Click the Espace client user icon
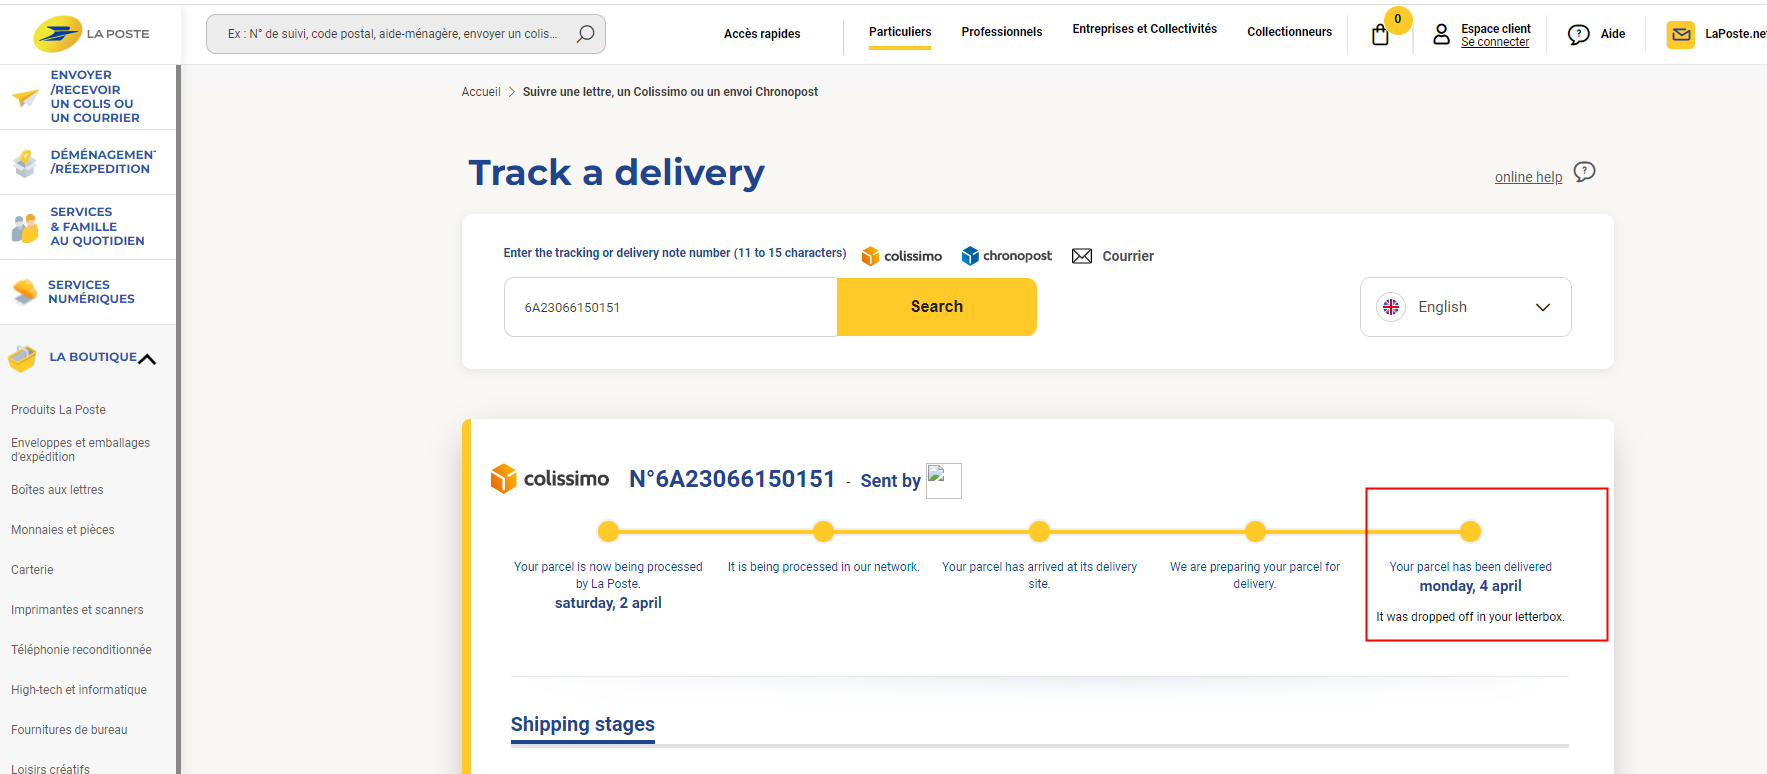 (x=1441, y=35)
